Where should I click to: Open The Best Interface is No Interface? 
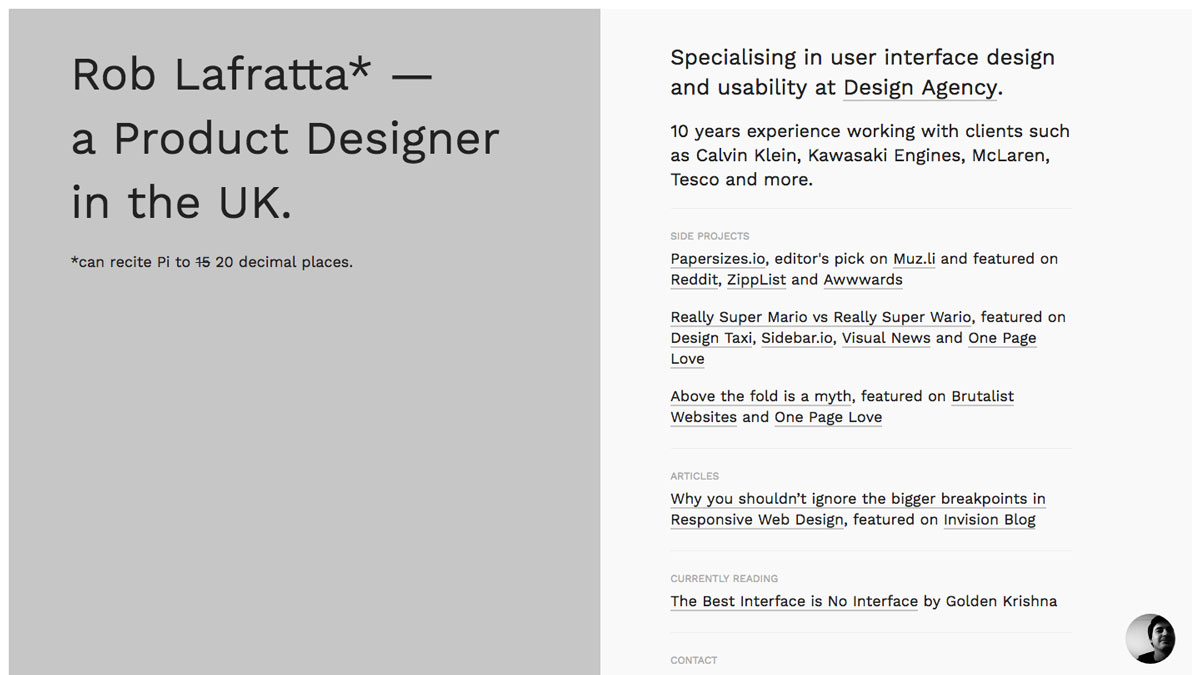794,601
